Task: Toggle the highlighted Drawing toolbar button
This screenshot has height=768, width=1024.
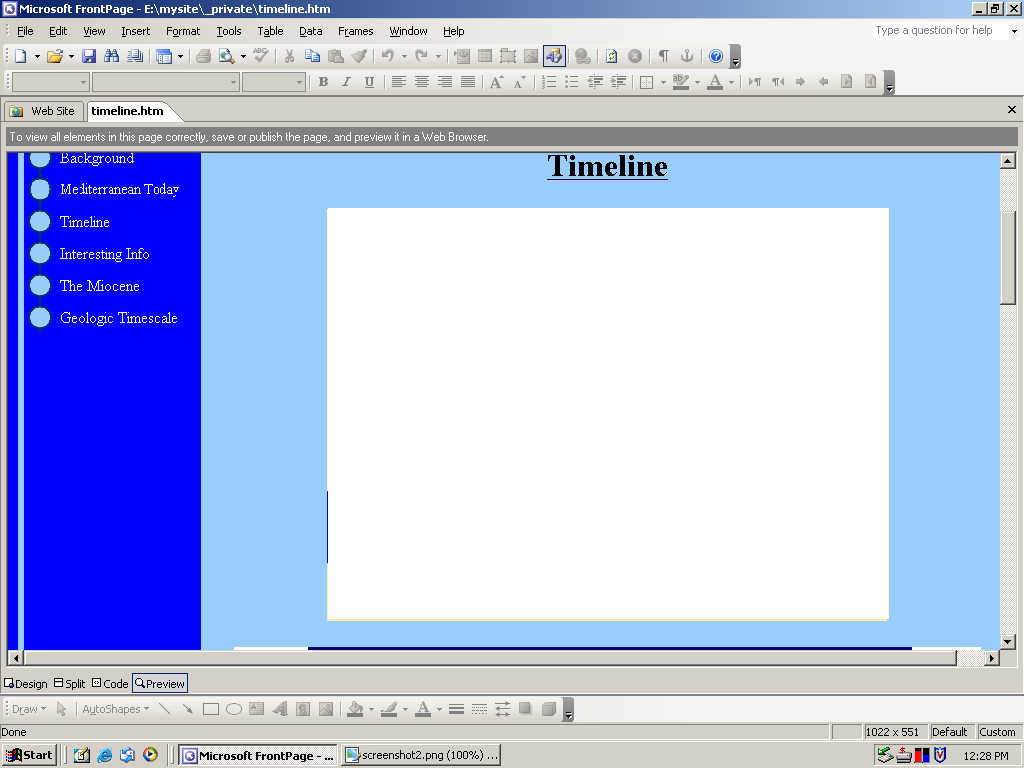Action: [x=554, y=56]
